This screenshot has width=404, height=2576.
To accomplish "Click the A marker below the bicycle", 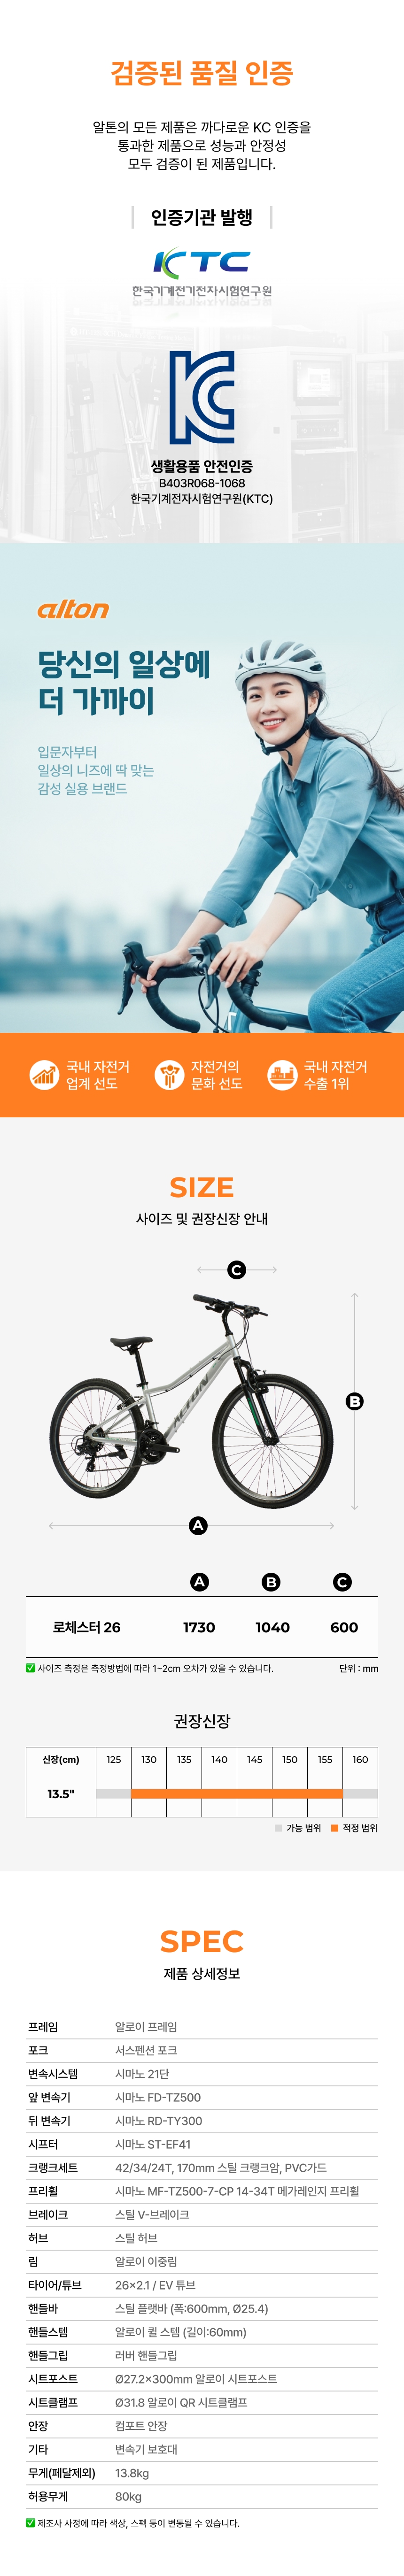I will pyautogui.click(x=198, y=1525).
